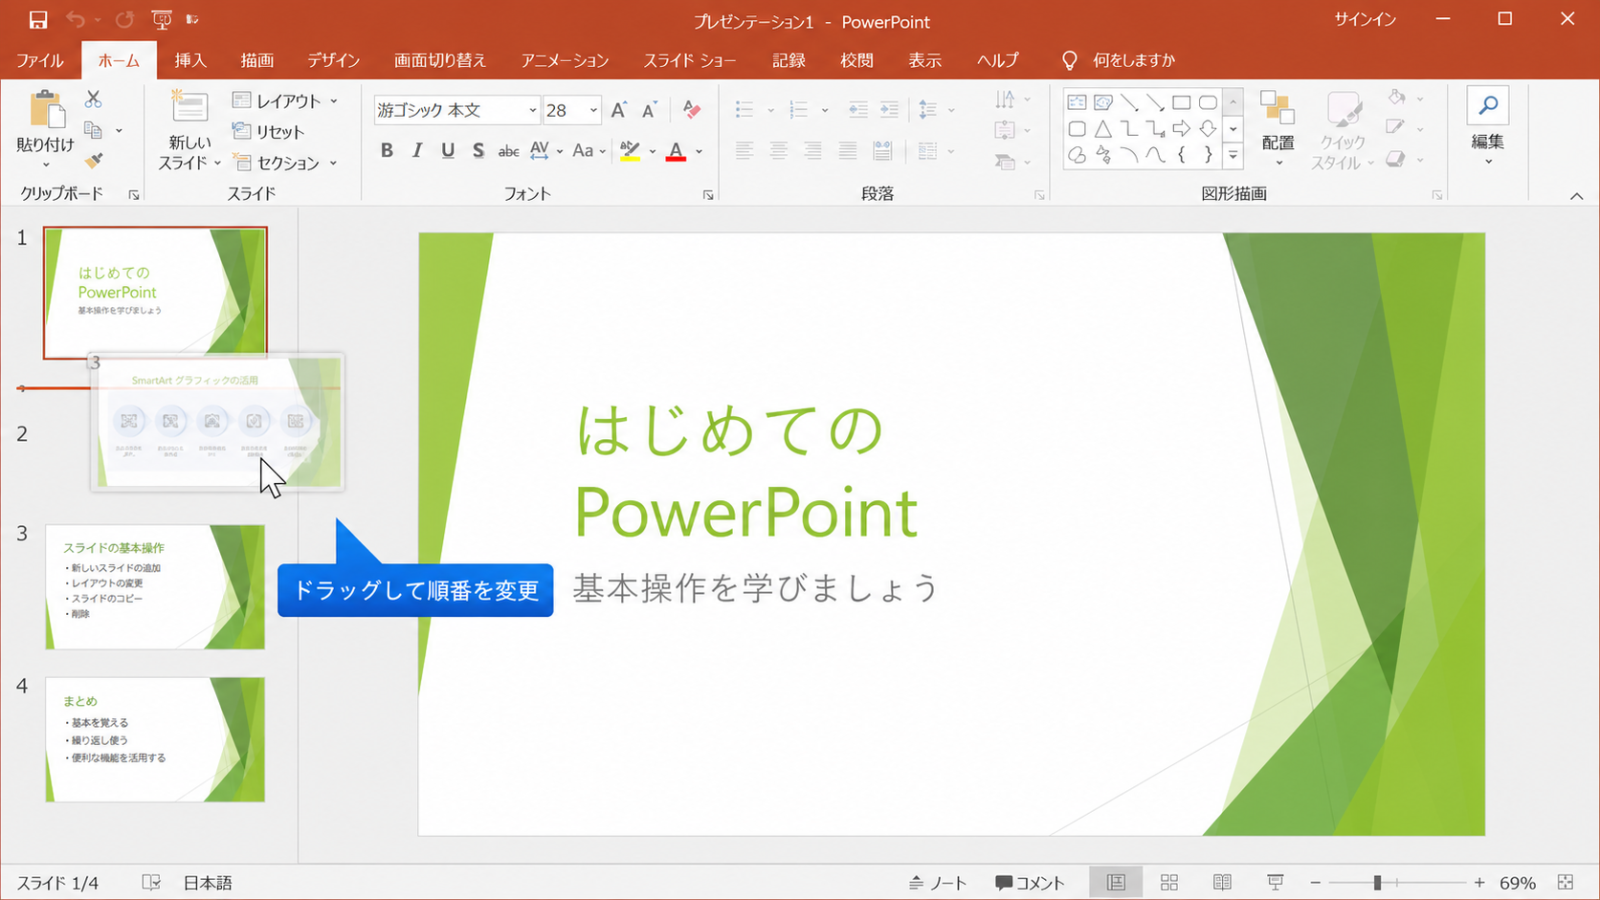Open the Font dialog launcher
Viewport: 1600px width, 900px height.
[x=708, y=195]
